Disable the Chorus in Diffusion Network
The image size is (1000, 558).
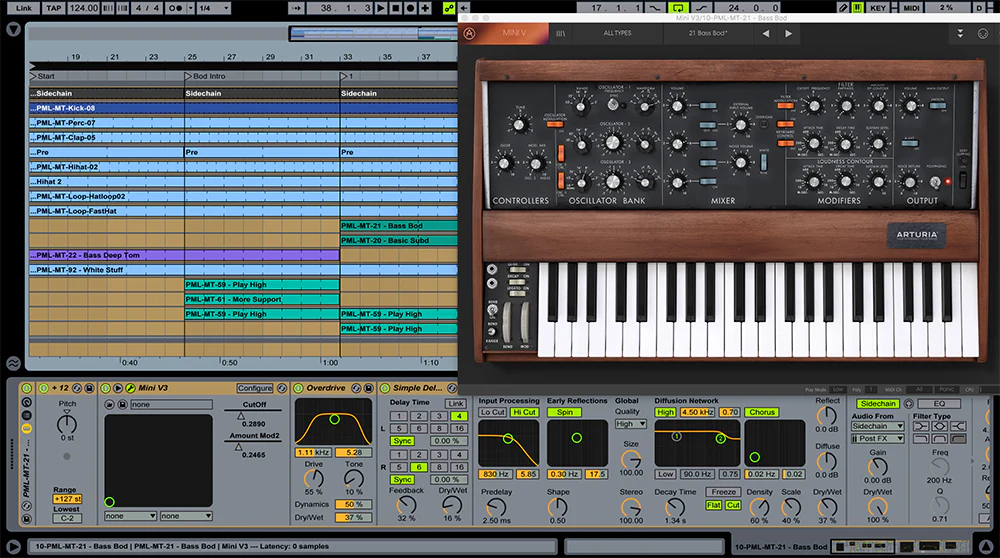761,412
